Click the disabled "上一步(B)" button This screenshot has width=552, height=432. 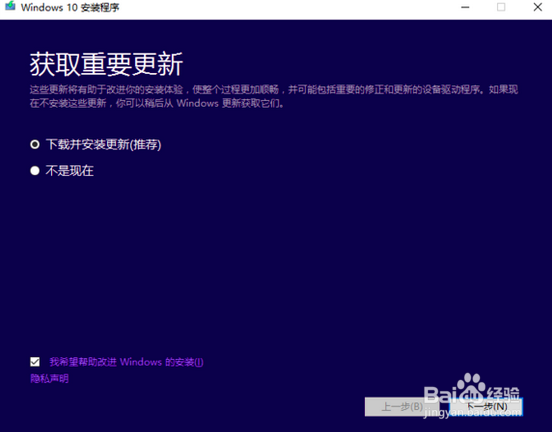coord(402,407)
